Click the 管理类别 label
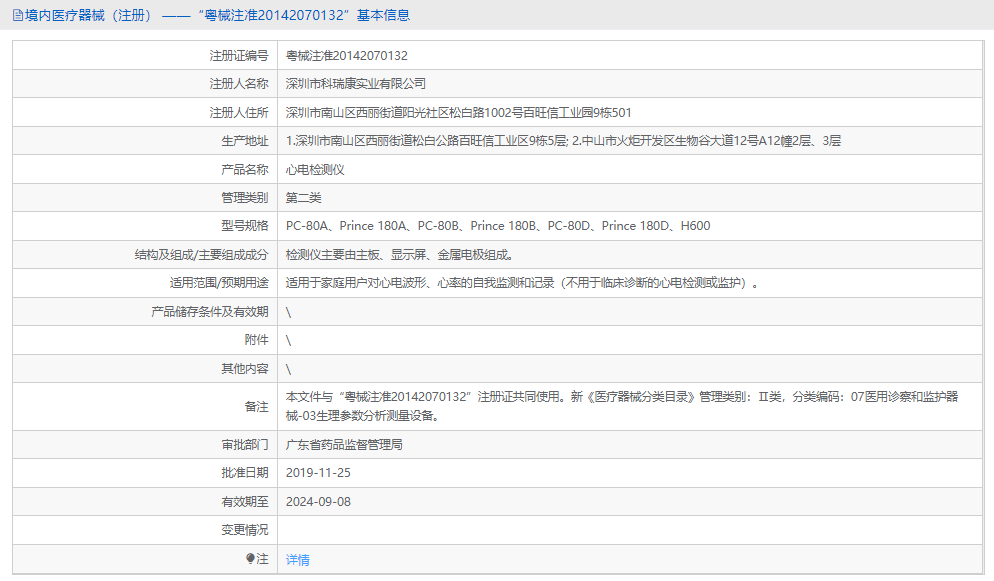This screenshot has height=581, width=994. pos(245,198)
